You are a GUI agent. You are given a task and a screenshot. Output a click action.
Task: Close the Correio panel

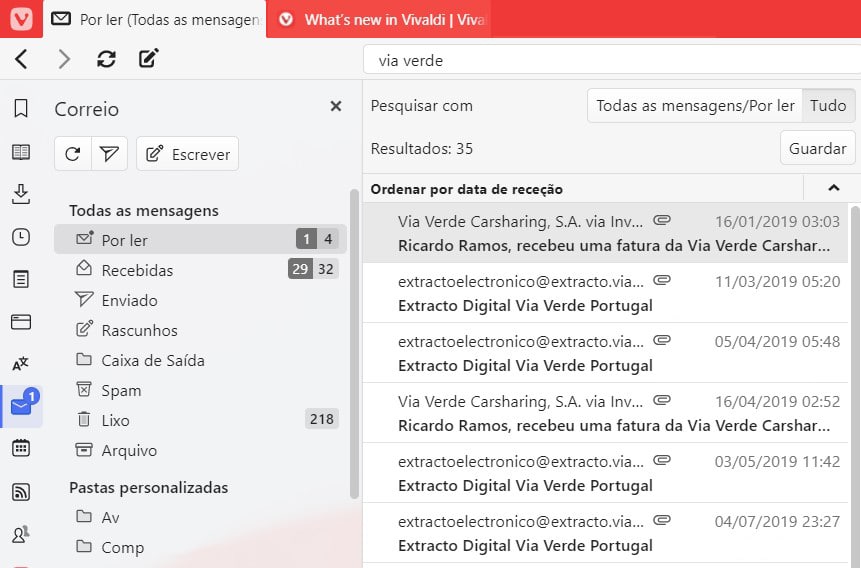pyautogui.click(x=336, y=106)
